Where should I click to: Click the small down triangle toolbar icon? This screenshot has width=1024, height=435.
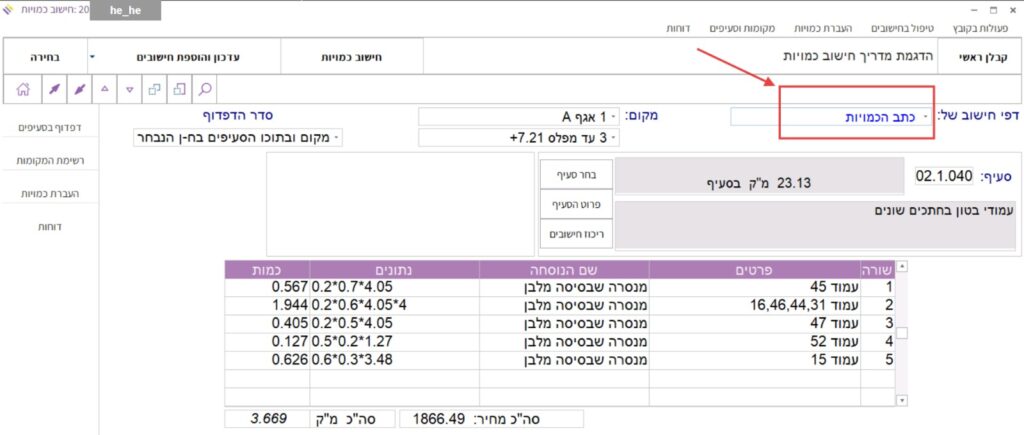point(130,89)
